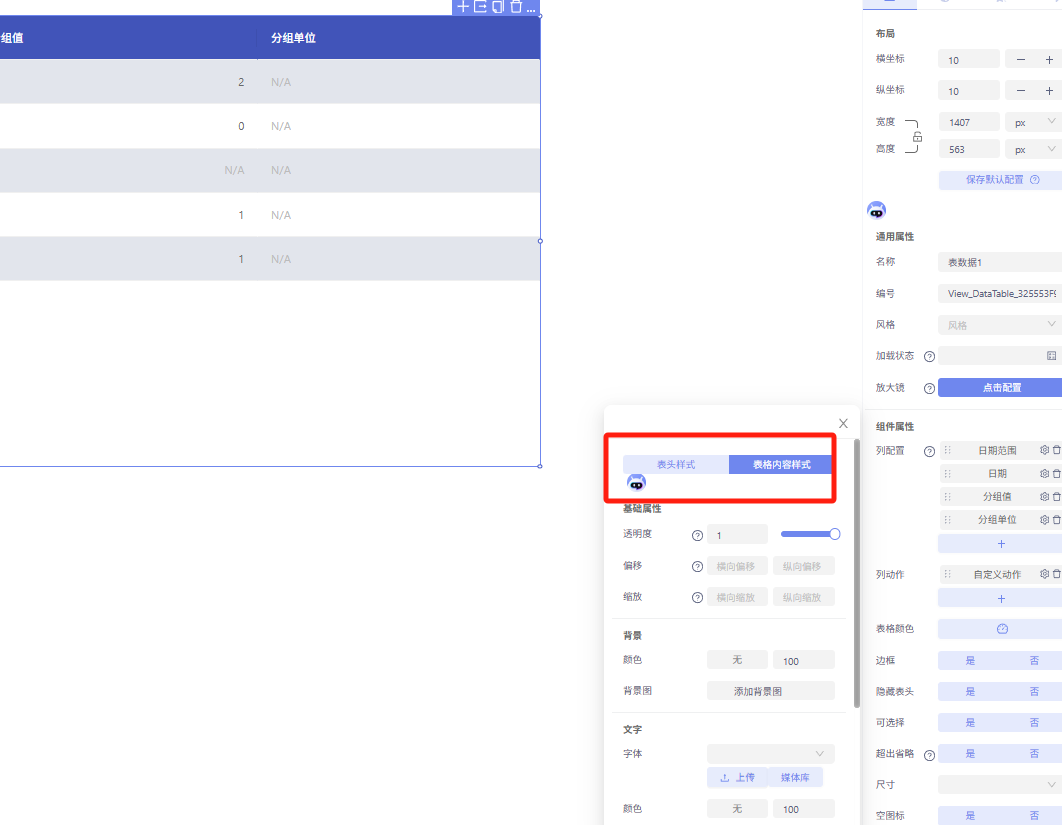This screenshot has height=825, width=1062.
Task: Open help icon beside 缩放
Action: [x=697, y=597]
